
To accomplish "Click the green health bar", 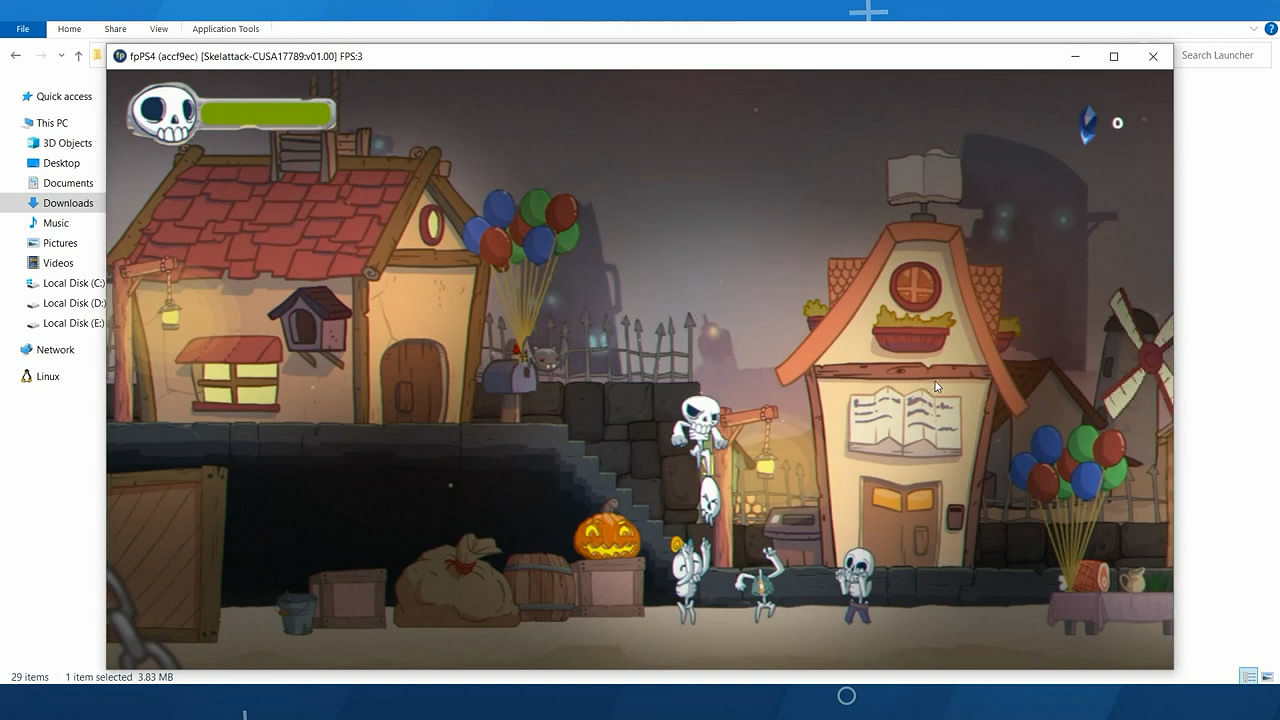I will [266, 114].
